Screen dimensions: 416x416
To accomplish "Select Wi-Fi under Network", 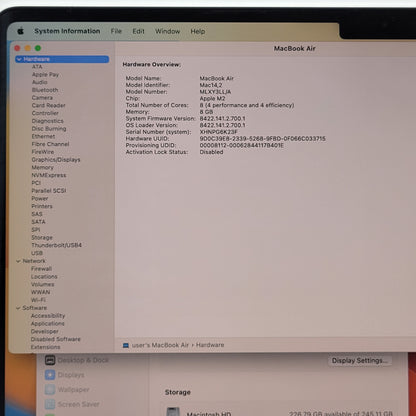I will point(38,300).
